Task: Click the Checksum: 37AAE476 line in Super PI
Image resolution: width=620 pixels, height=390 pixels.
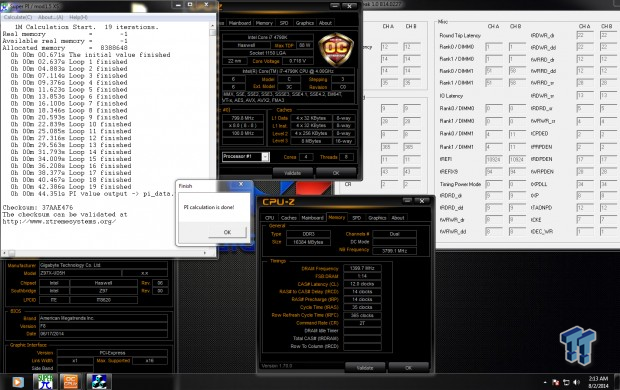Action: point(38,207)
